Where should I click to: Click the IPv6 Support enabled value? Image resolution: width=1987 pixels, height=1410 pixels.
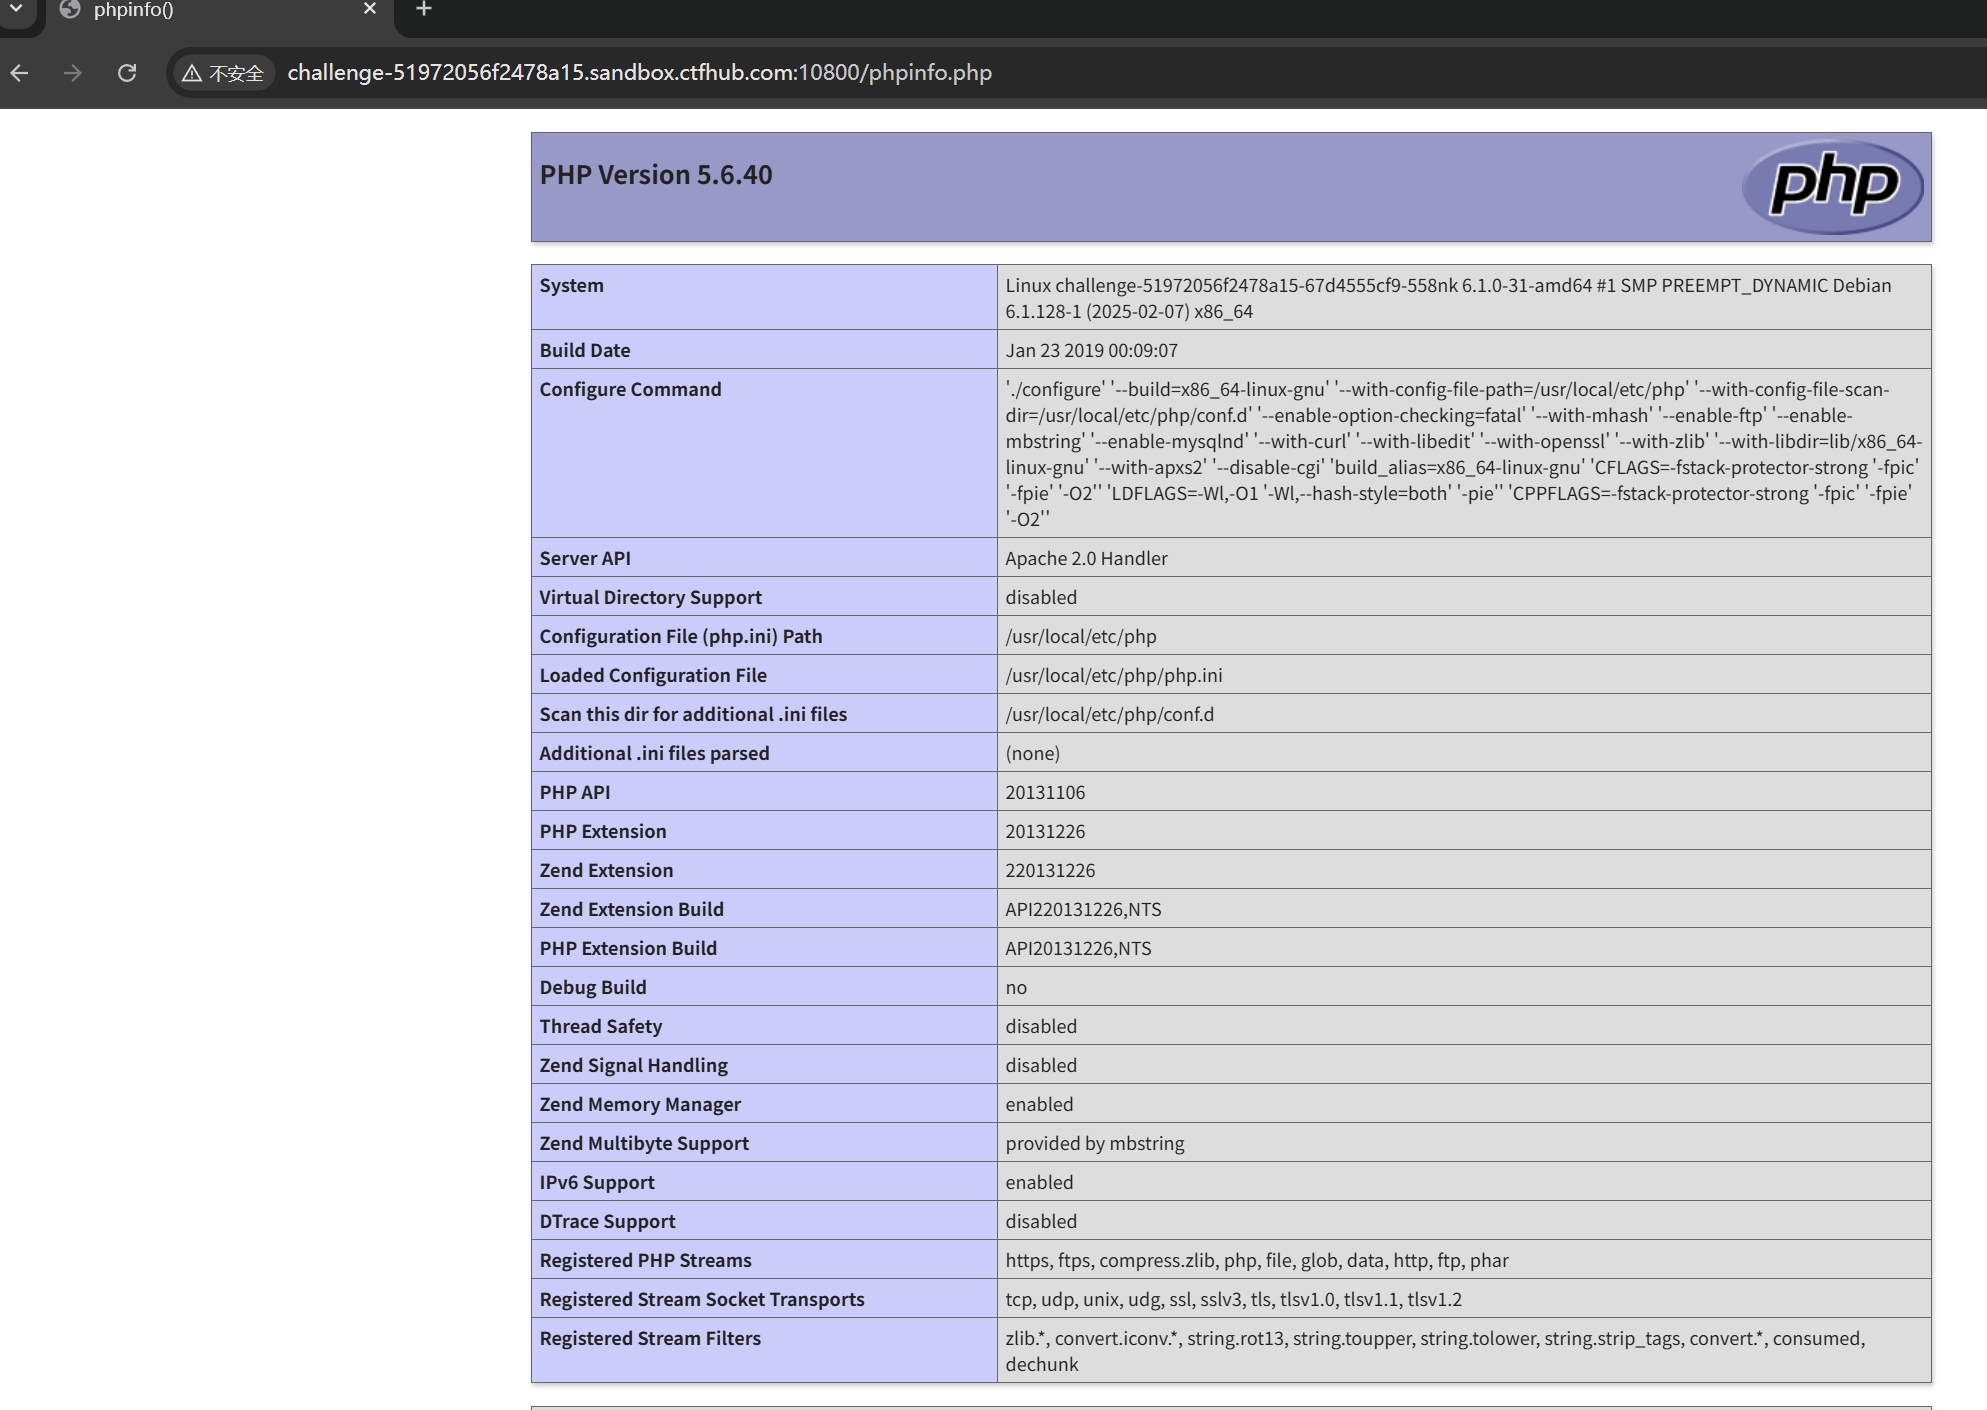pyautogui.click(x=1039, y=1182)
